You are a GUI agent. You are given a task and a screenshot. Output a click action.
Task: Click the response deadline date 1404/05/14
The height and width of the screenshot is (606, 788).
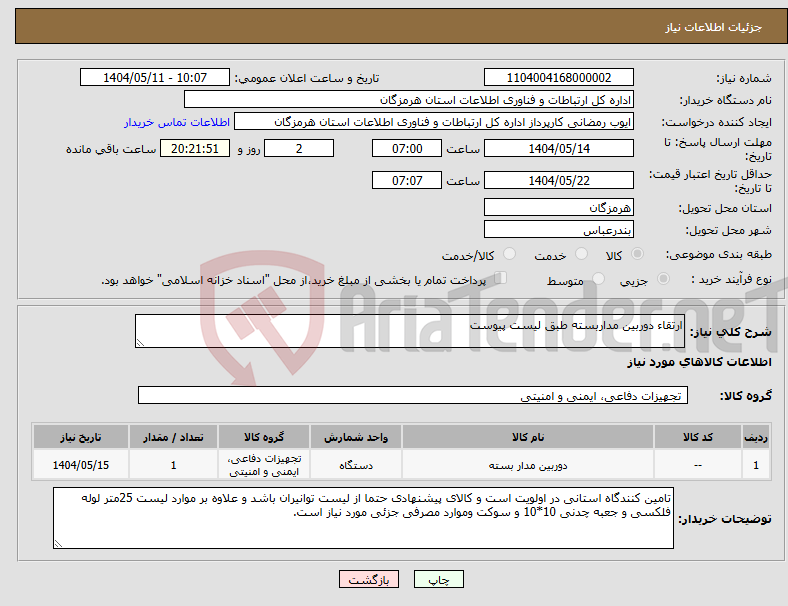click(559, 148)
